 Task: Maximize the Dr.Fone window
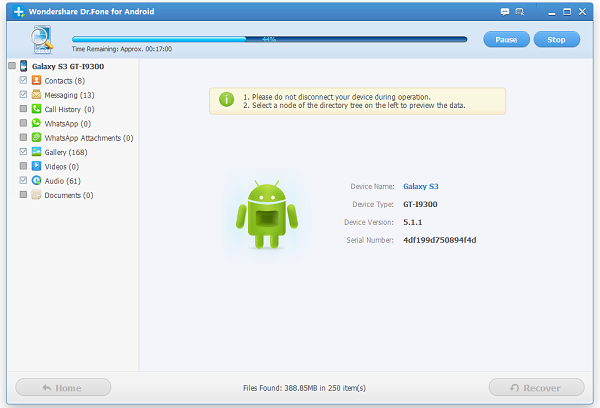click(x=567, y=12)
